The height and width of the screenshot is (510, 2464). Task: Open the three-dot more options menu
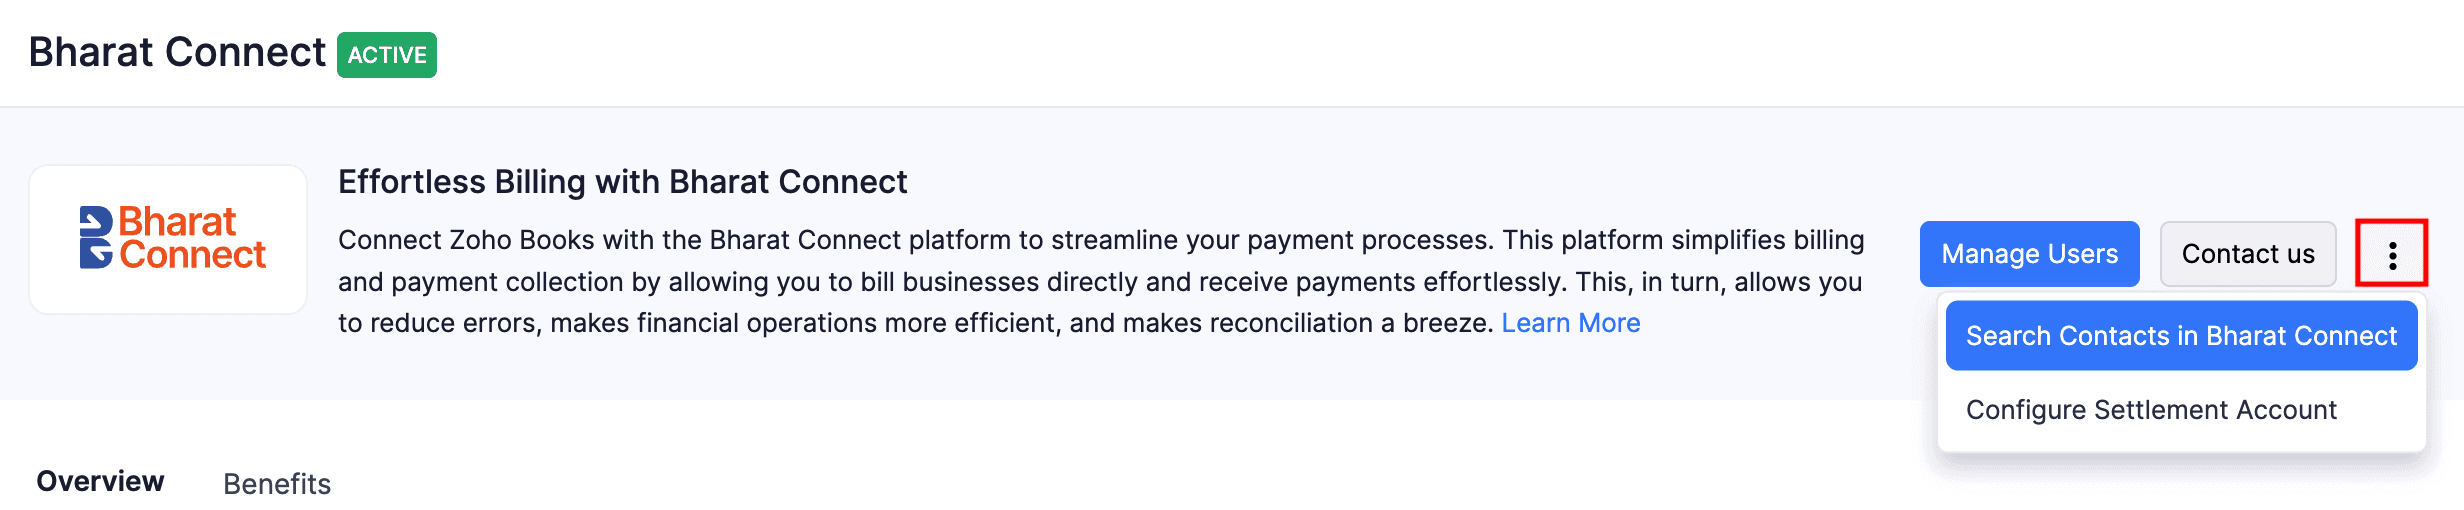point(2391,255)
